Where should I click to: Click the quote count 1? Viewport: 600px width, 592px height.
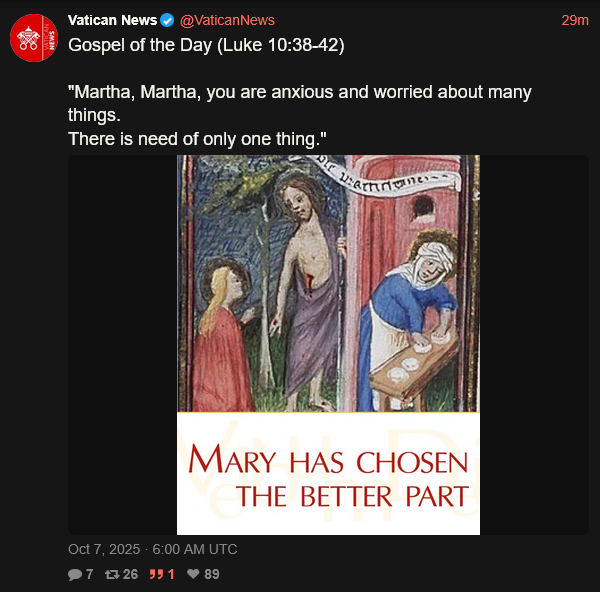tap(171, 574)
